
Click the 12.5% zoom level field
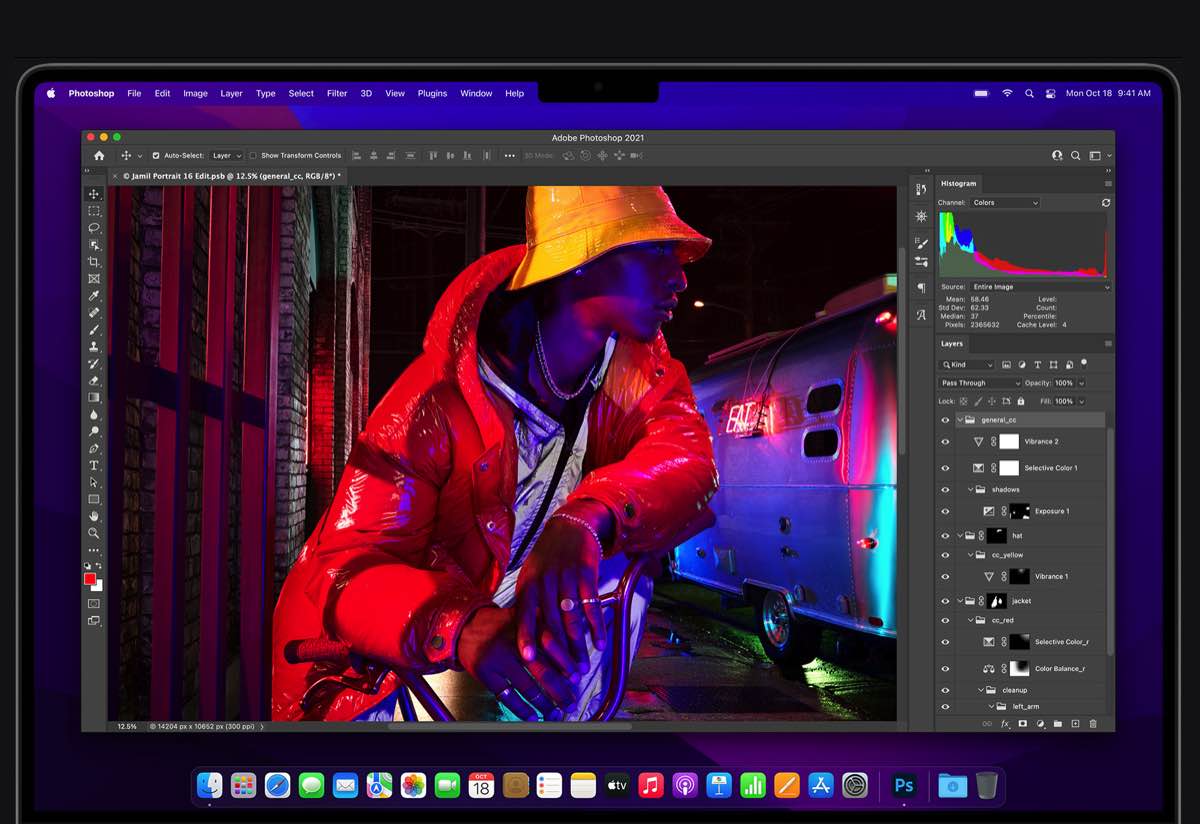click(127, 726)
